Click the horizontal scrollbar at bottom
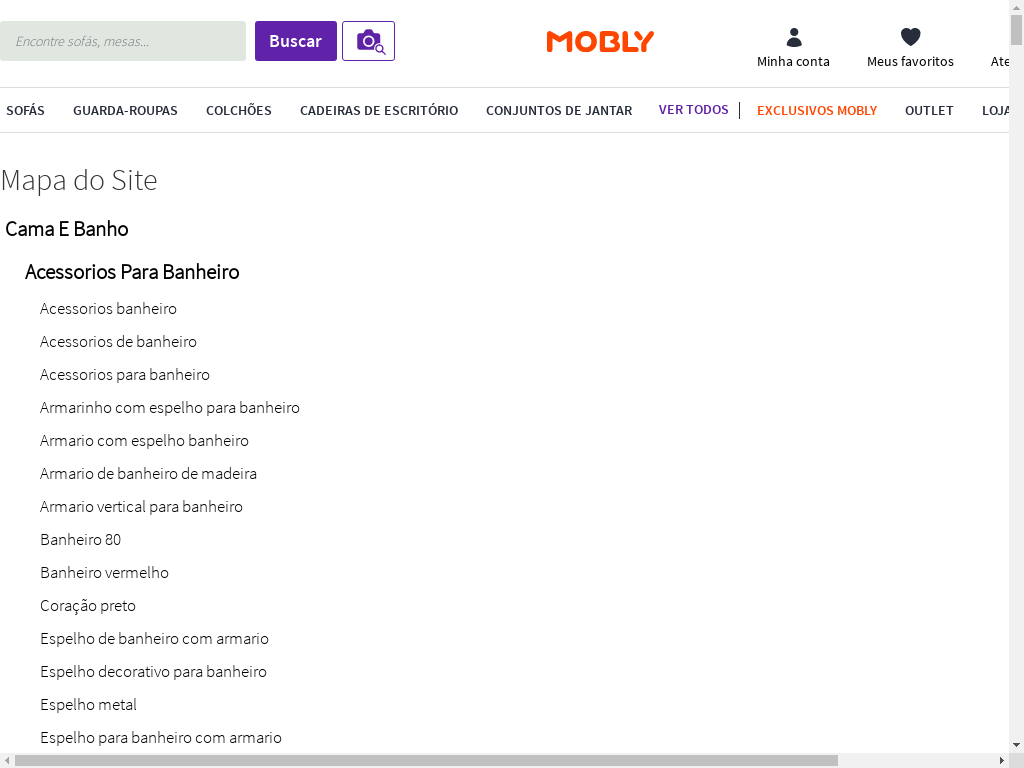The width and height of the screenshot is (1024, 768). (x=426, y=761)
